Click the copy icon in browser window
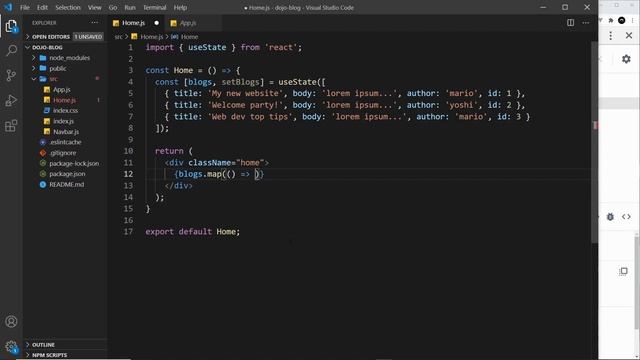 (623, 271)
